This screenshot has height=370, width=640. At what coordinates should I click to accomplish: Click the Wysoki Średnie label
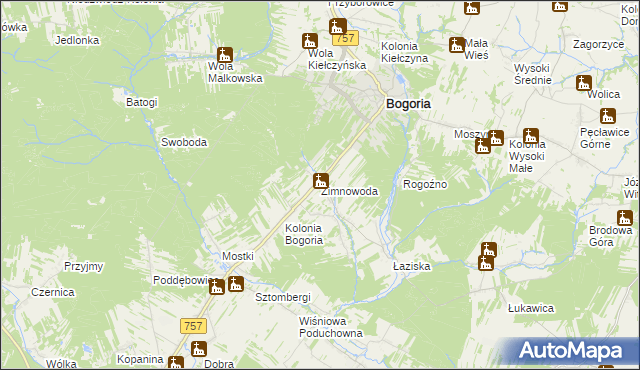pos(532,74)
